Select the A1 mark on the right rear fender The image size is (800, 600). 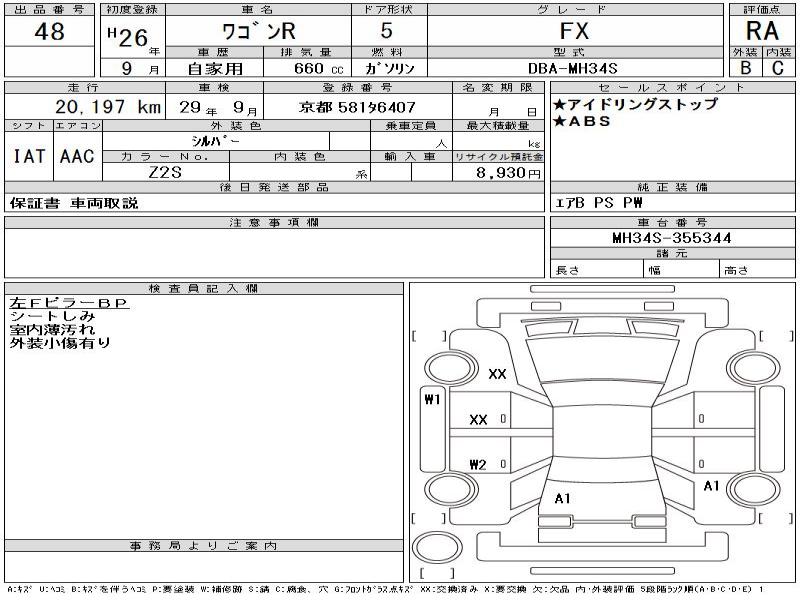[711, 486]
